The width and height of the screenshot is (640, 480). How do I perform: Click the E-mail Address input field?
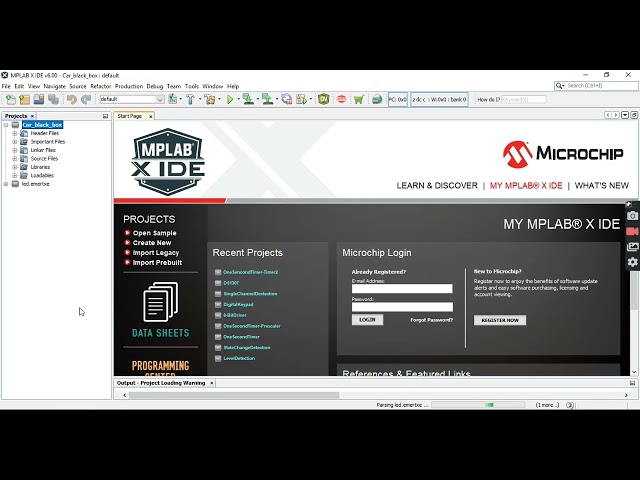pyautogui.click(x=402, y=289)
